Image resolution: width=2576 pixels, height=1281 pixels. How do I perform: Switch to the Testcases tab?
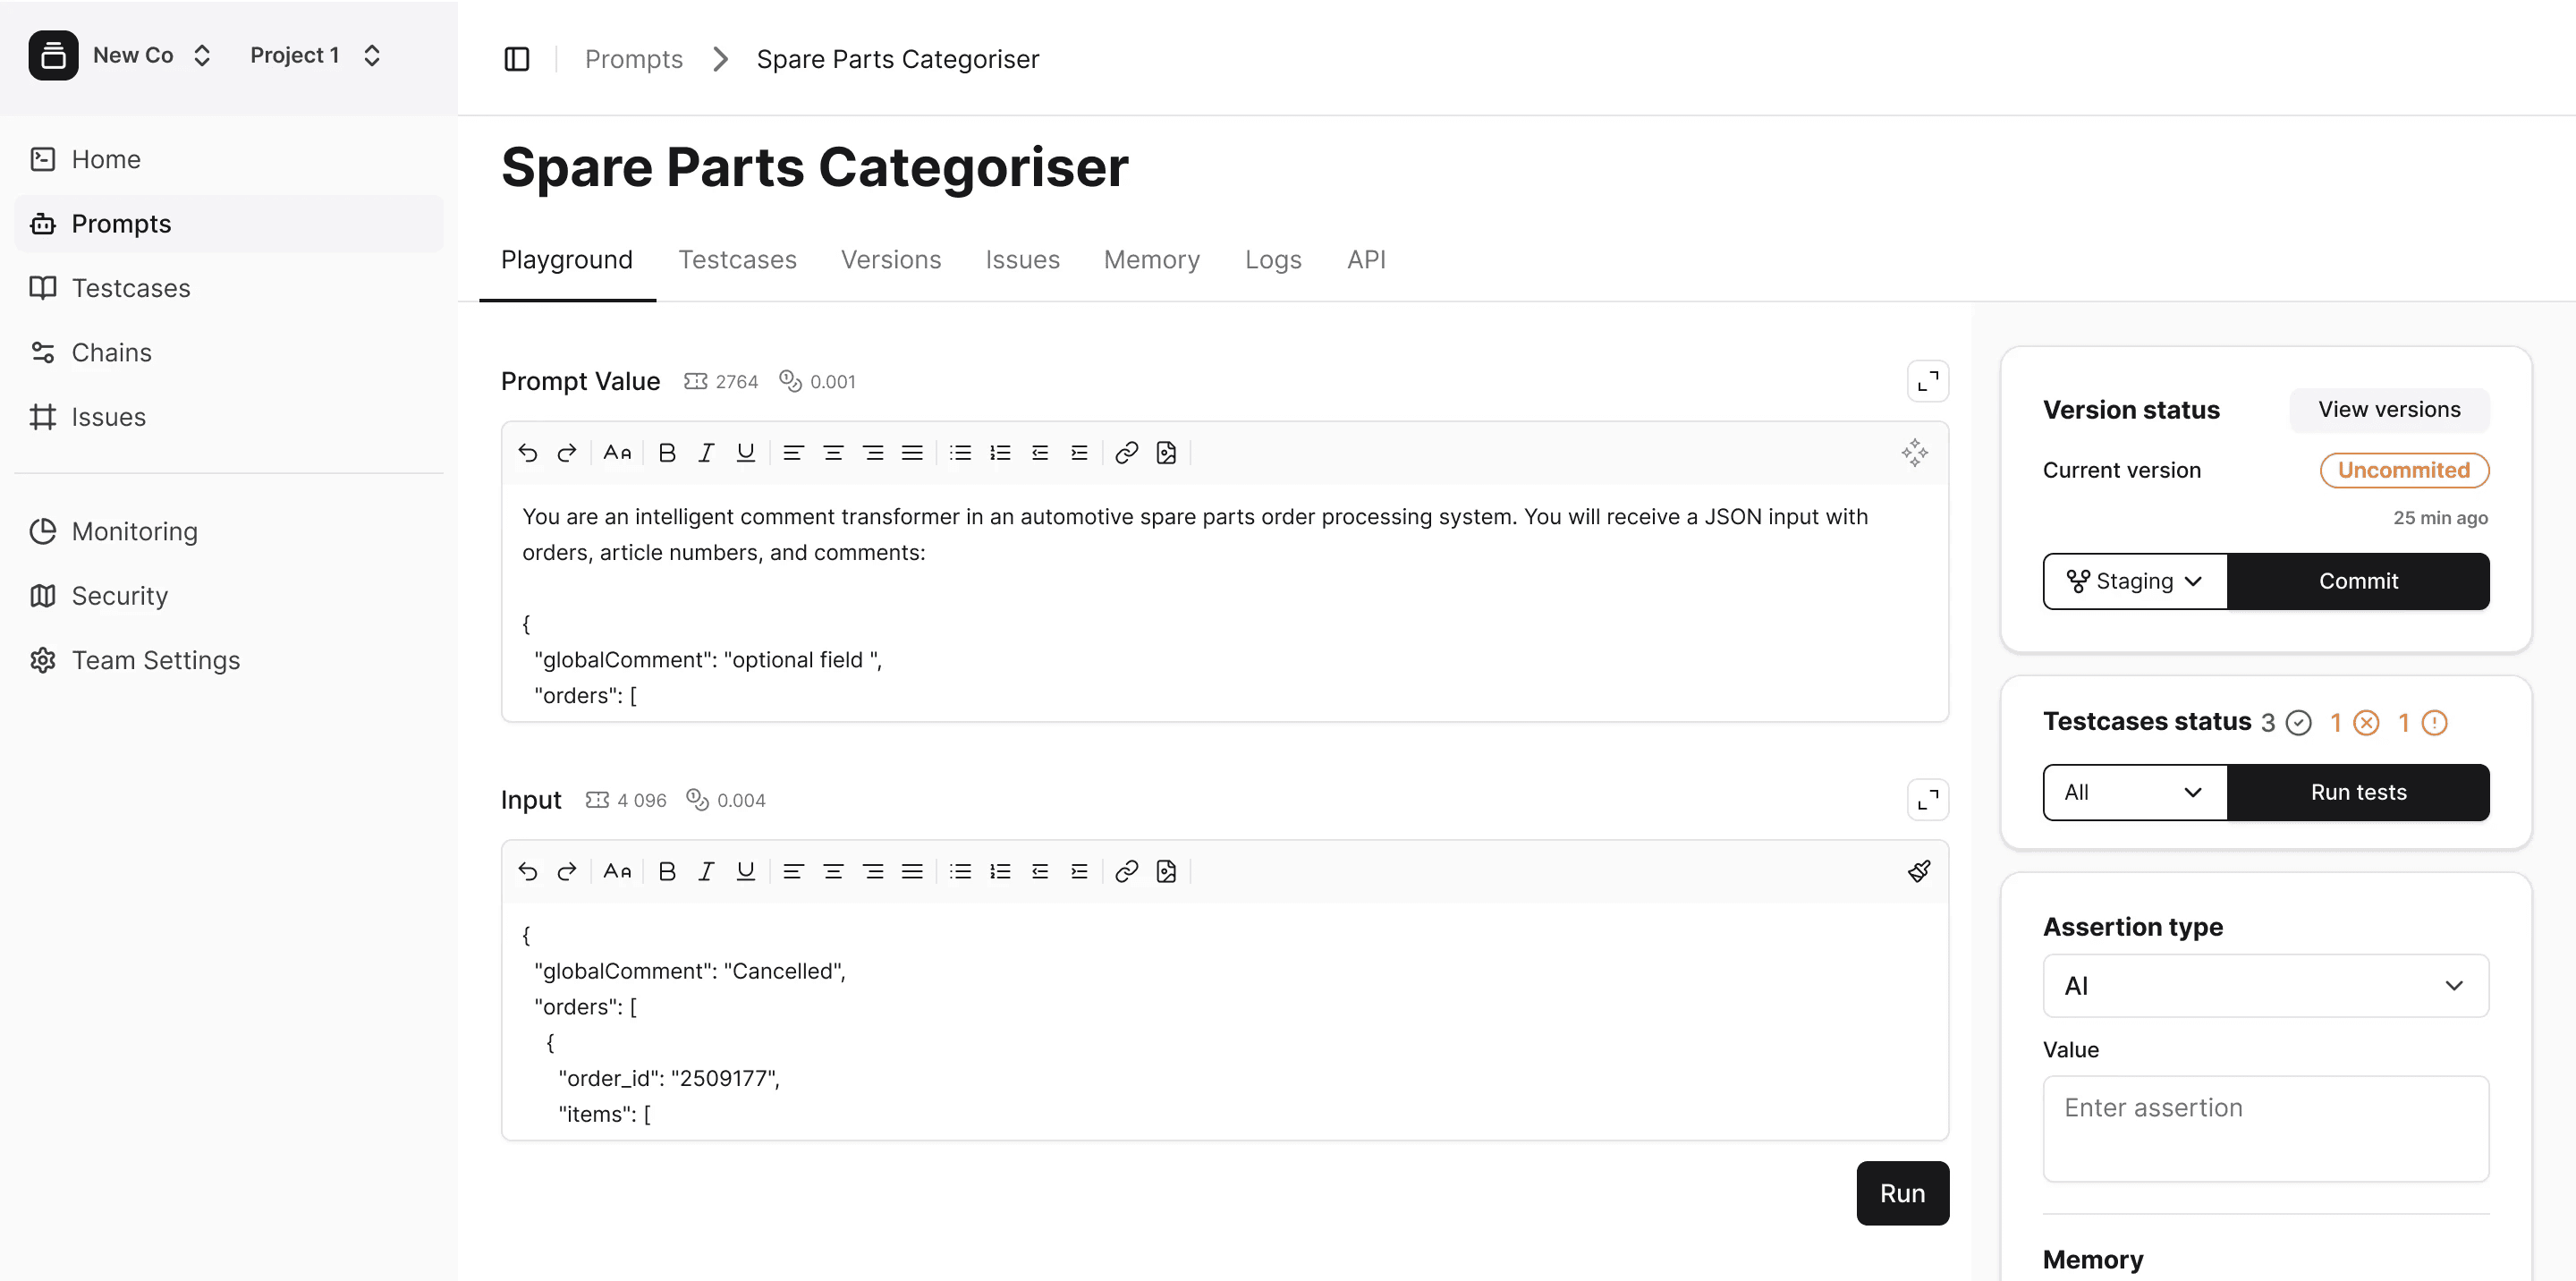pos(737,259)
